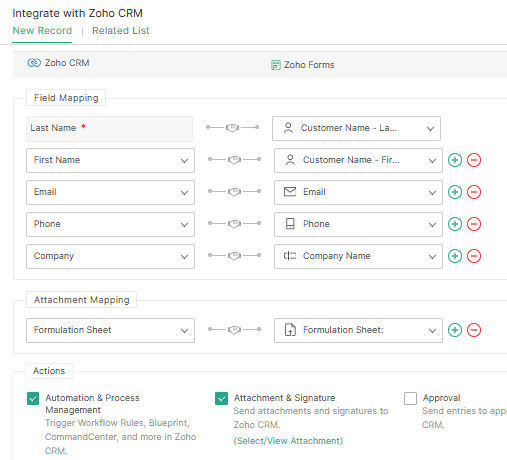This screenshot has height=460, width=507.
Task: Click the Field Mapping section label
Action: pyautogui.click(x=66, y=98)
